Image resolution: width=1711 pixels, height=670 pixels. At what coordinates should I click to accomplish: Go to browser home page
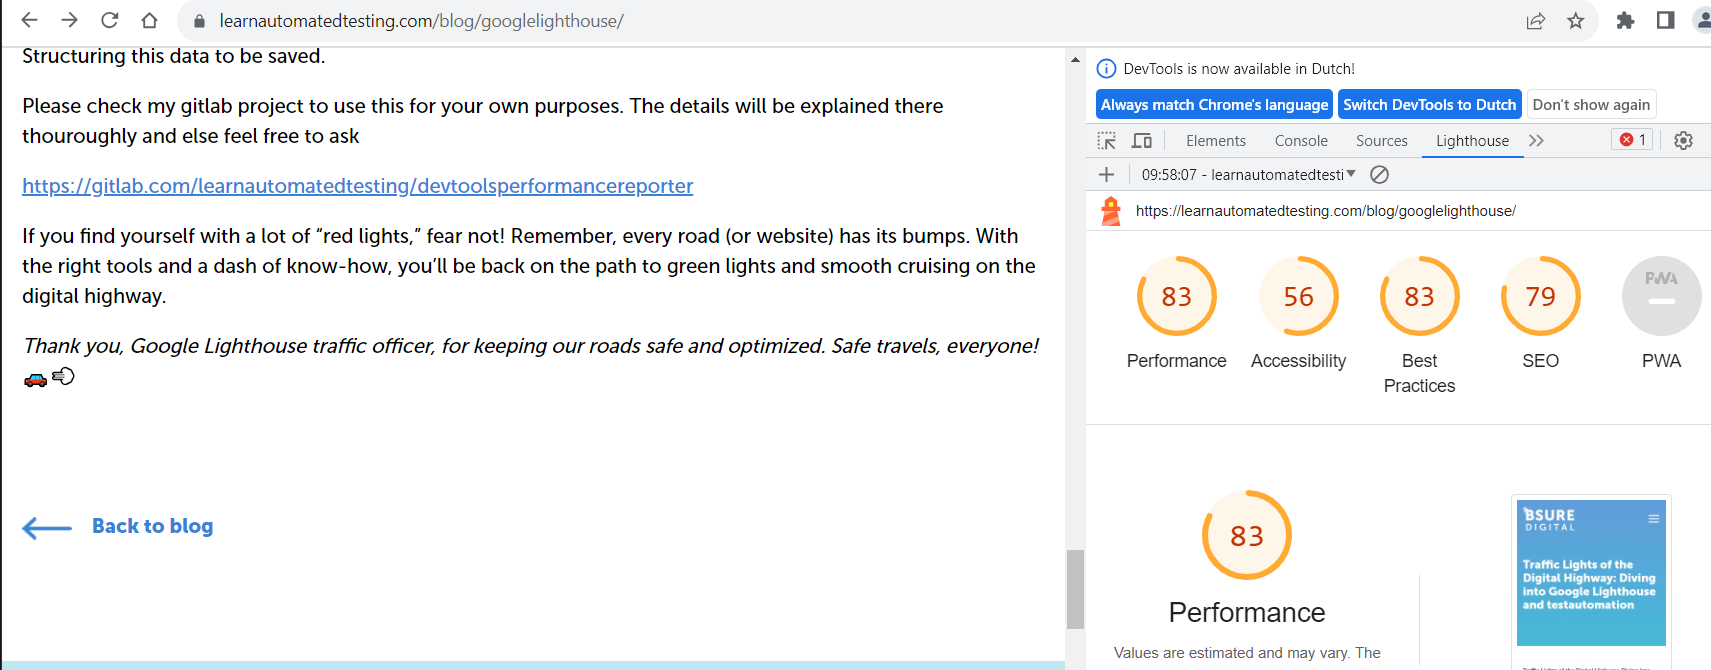point(149,20)
